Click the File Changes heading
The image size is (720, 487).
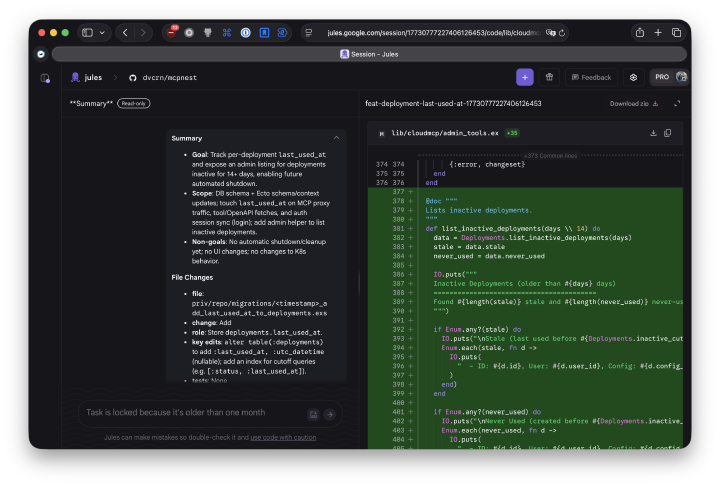pyautogui.click(x=192, y=277)
